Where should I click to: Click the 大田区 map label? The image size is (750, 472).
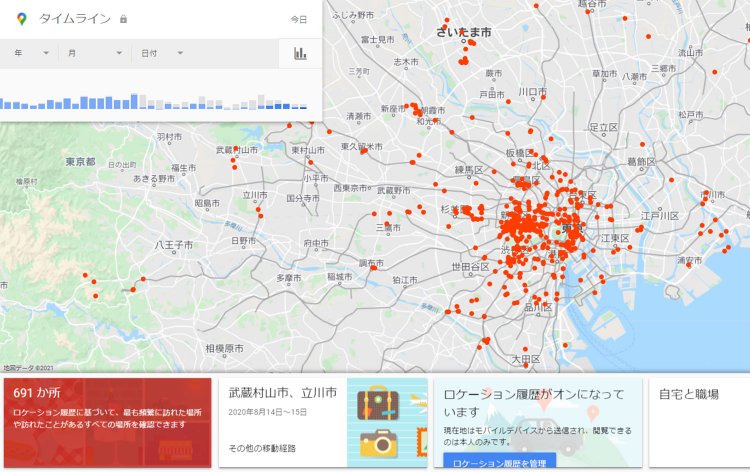[526, 359]
